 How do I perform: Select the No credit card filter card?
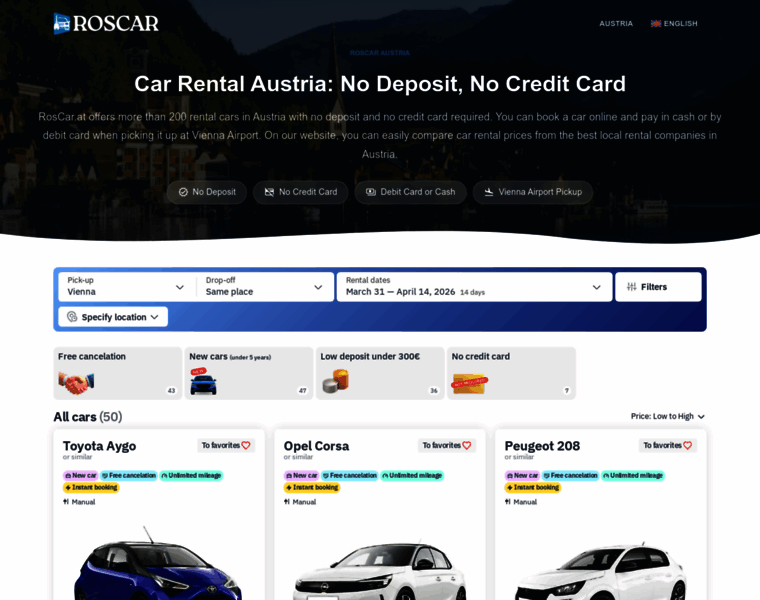pyautogui.click(x=511, y=373)
